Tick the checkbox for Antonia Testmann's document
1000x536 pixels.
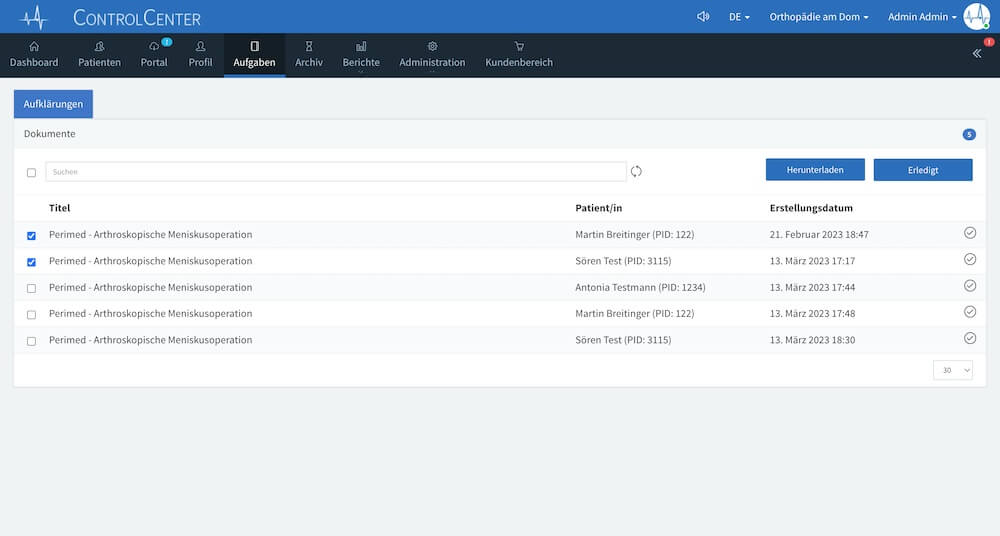[x=31, y=288]
